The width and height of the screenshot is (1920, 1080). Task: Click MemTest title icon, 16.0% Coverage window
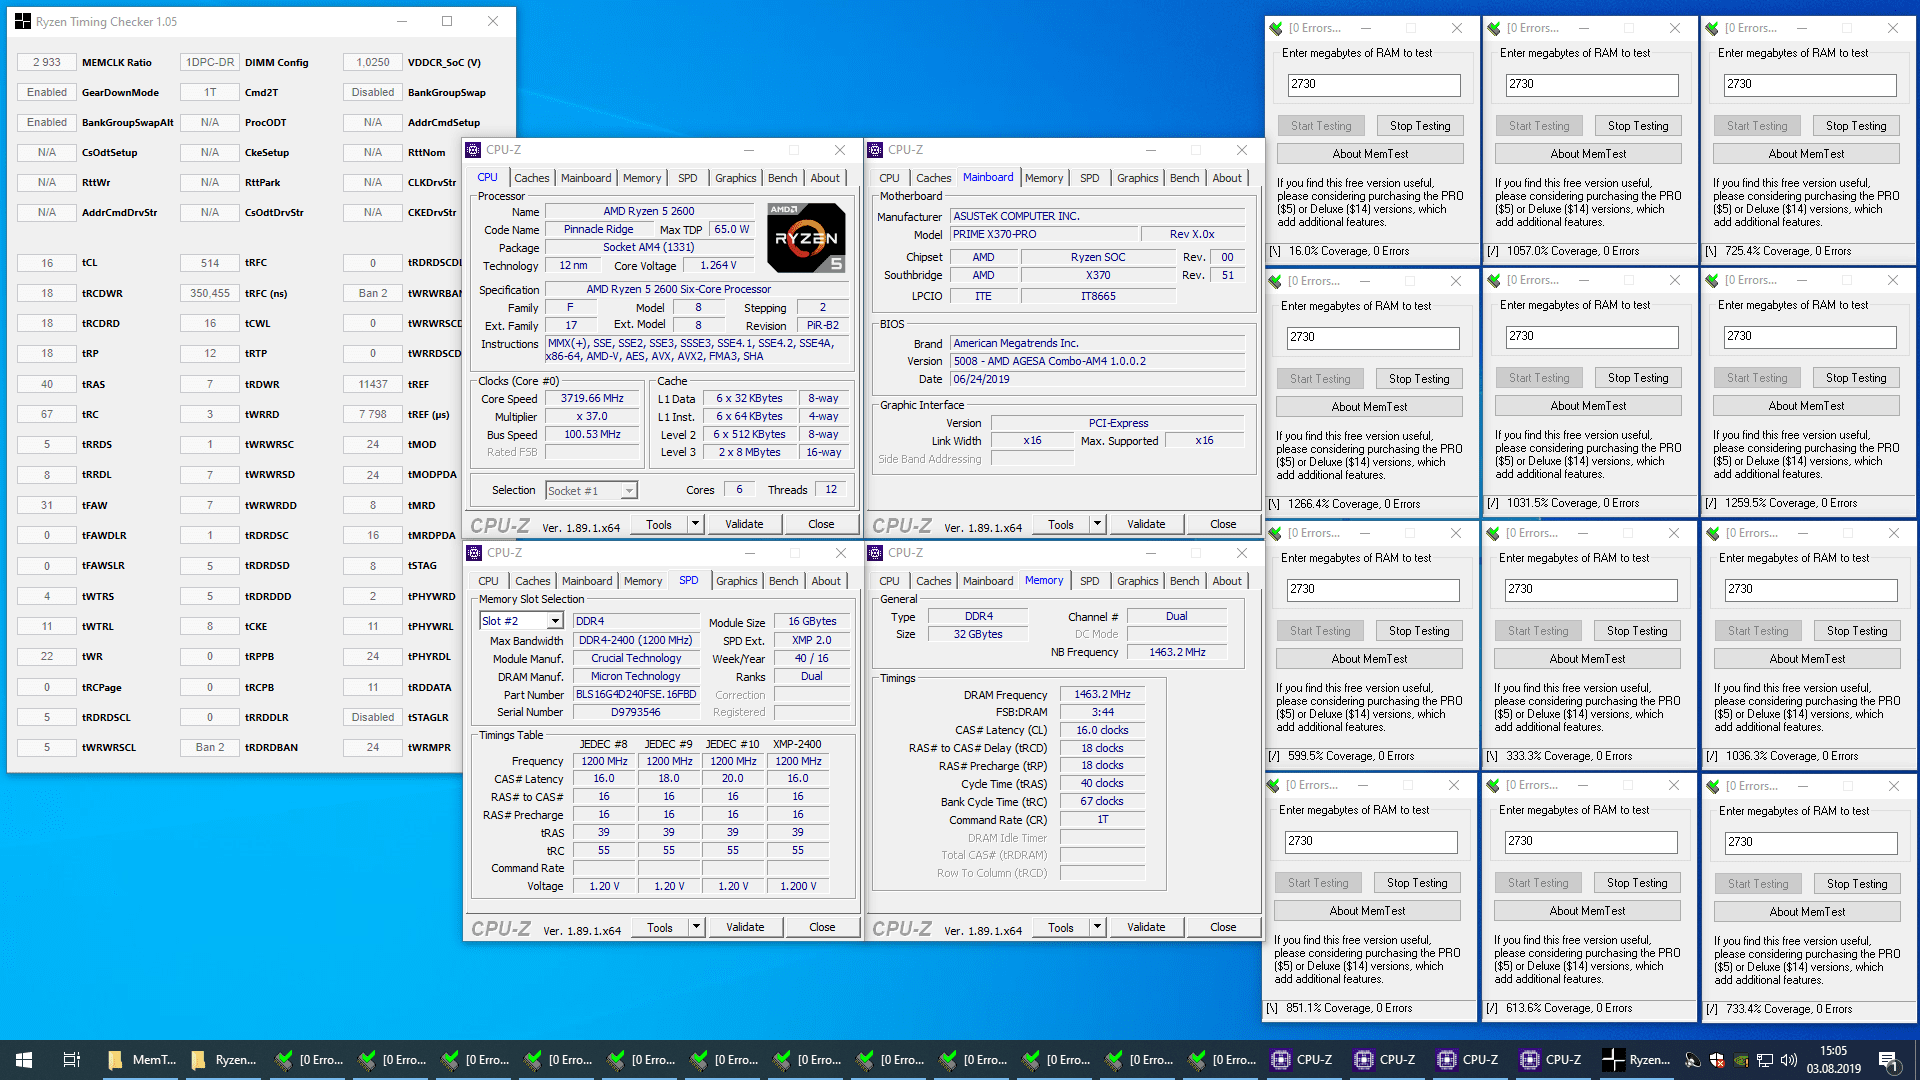pyautogui.click(x=1275, y=28)
